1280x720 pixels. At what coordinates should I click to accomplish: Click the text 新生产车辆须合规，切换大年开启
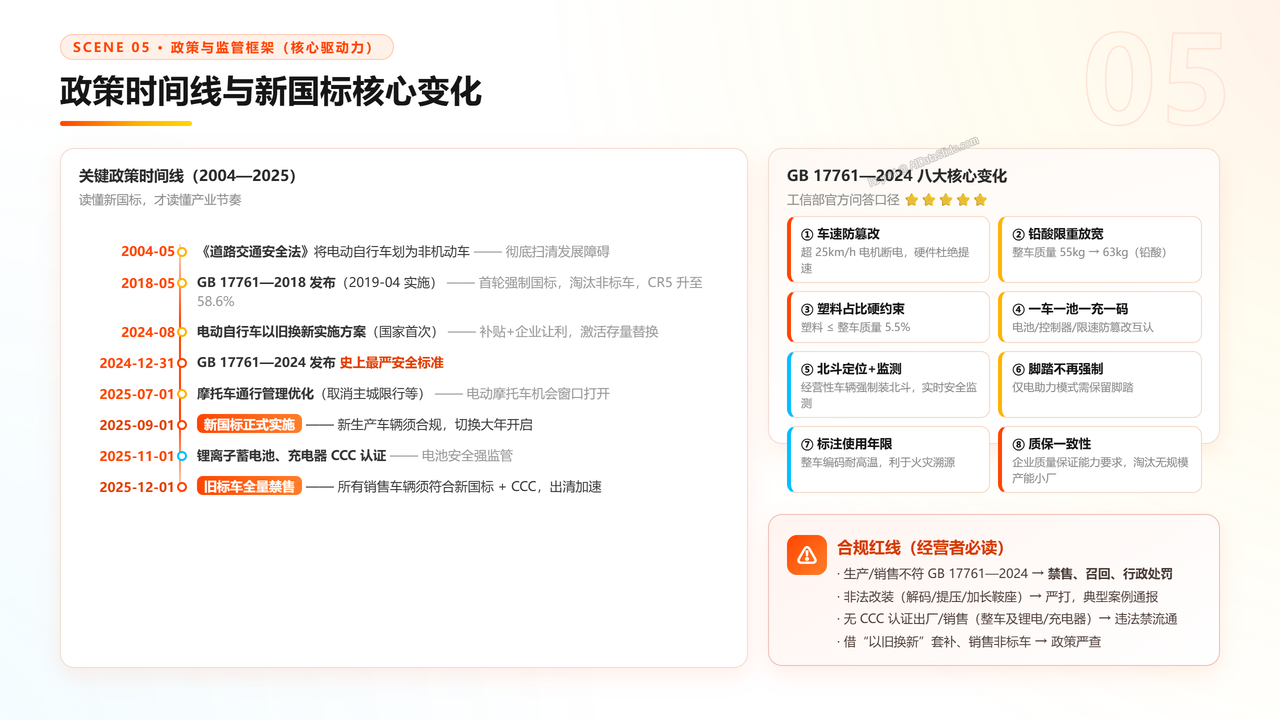point(435,425)
